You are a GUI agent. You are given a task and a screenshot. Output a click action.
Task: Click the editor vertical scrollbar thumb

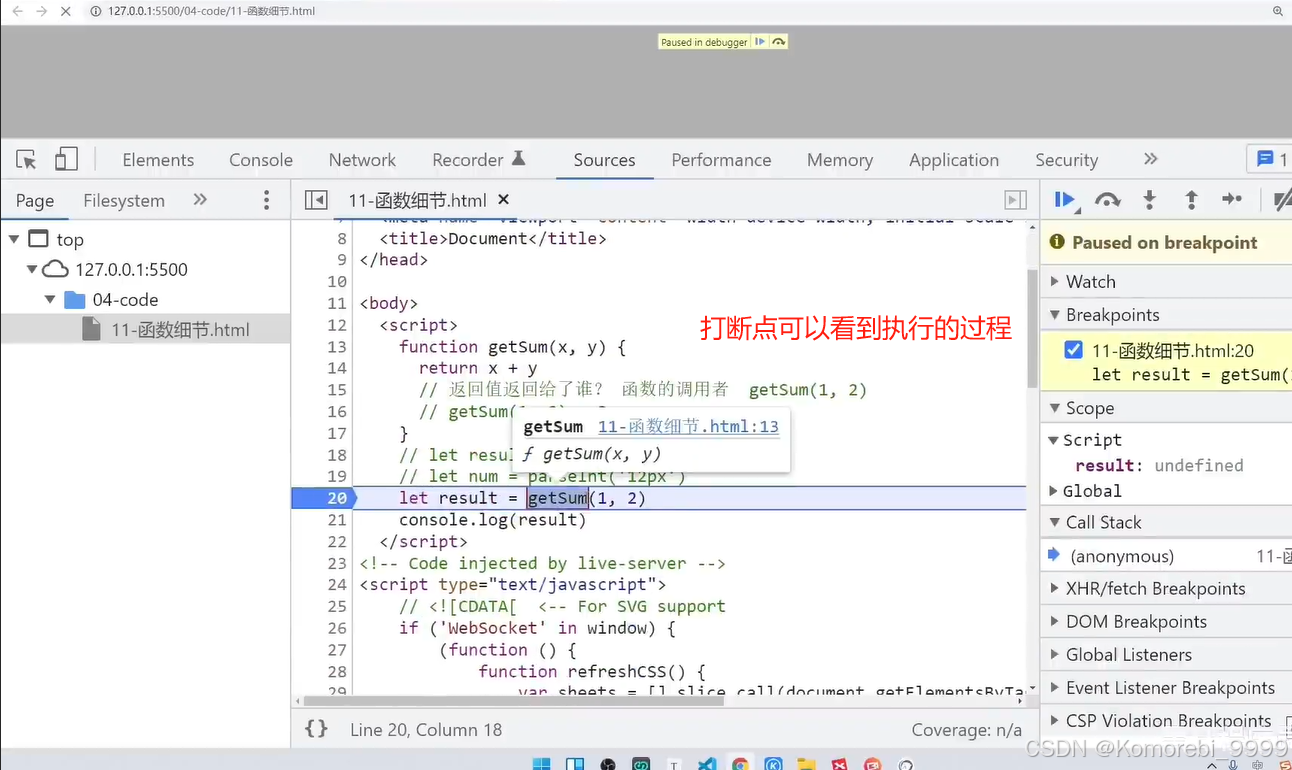tap(1033, 328)
